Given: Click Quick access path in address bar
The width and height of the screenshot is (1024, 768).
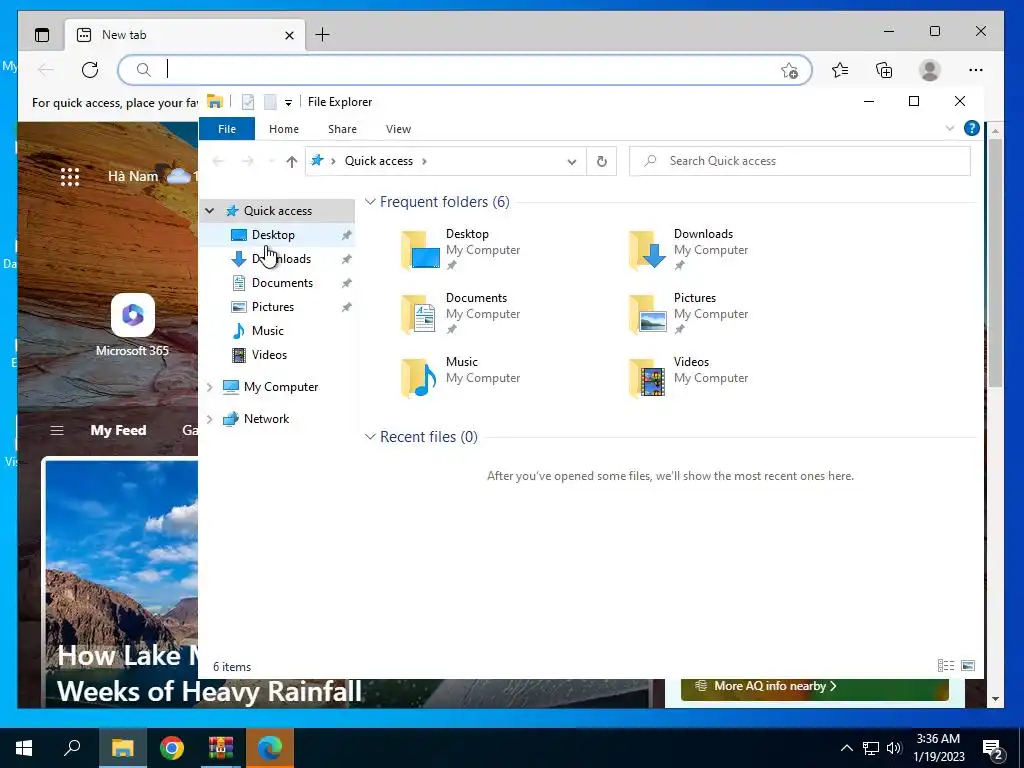Looking at the screenshot, I should click(379, 161).
